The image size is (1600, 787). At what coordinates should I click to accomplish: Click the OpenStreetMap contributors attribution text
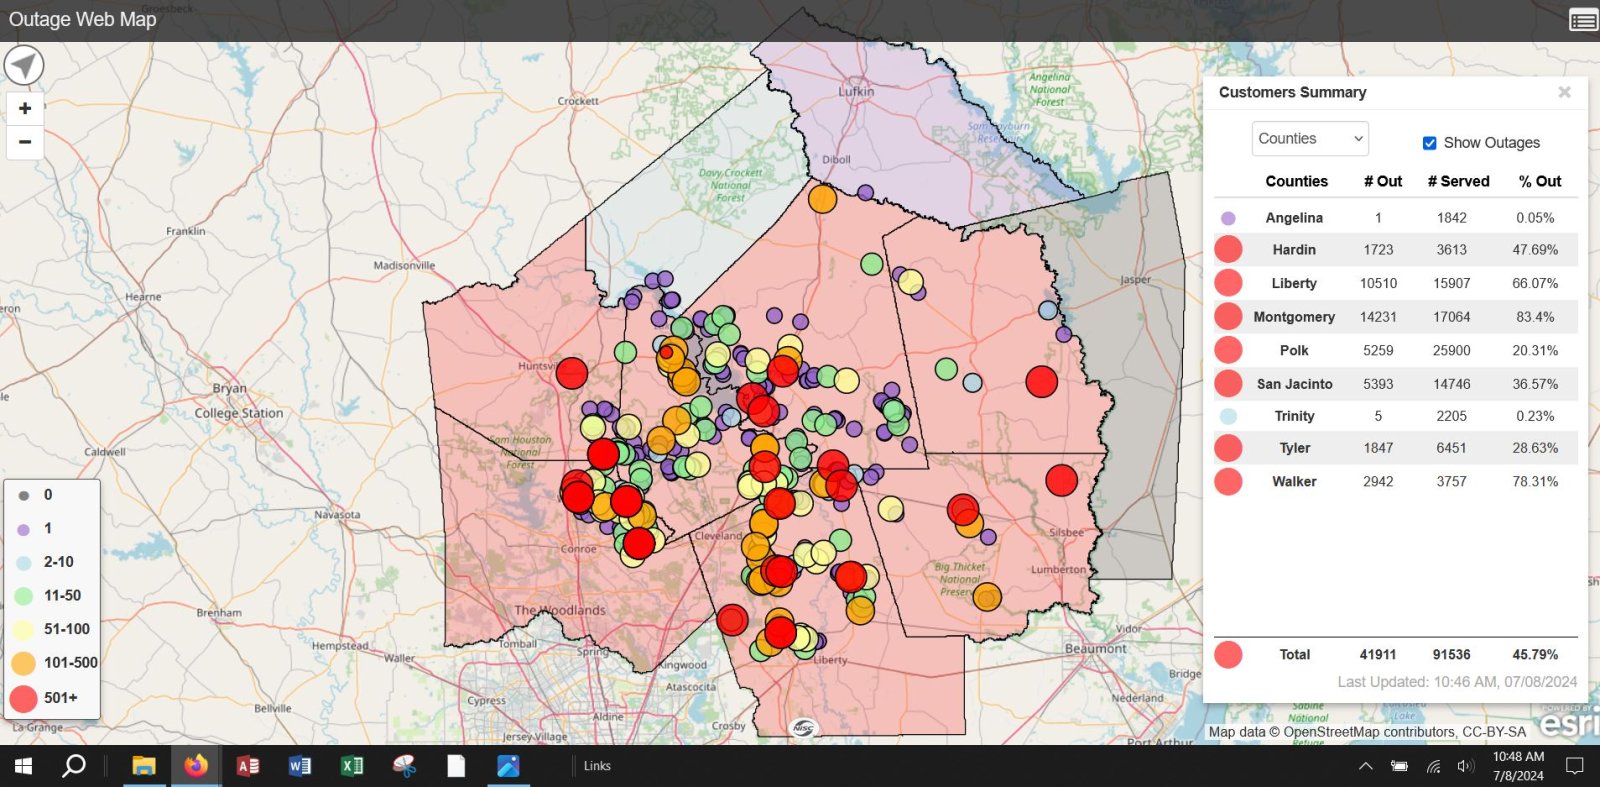pyautogui.click(x=1405, y=732)
